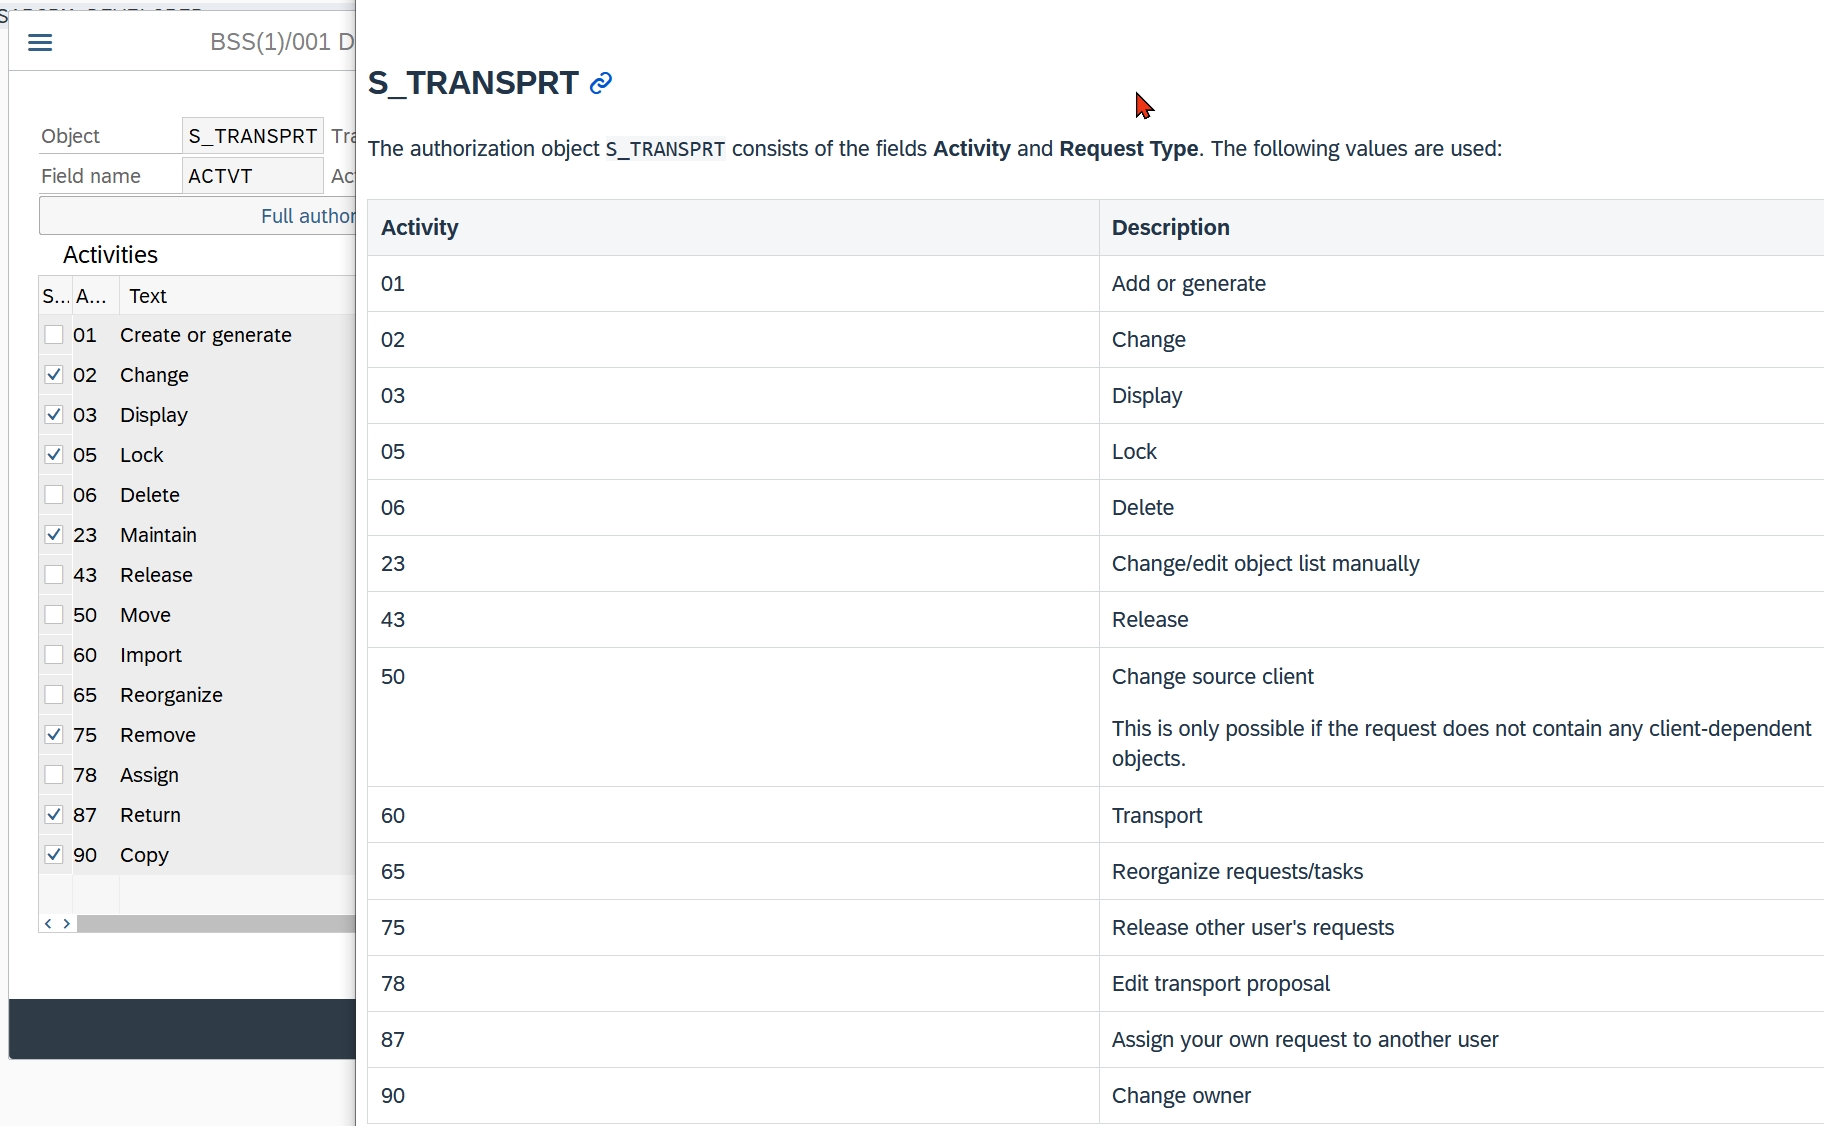This screenshot has height=1126, width=1824.
Task: Uncheck the 90 Copy activity
Action: 54,855
